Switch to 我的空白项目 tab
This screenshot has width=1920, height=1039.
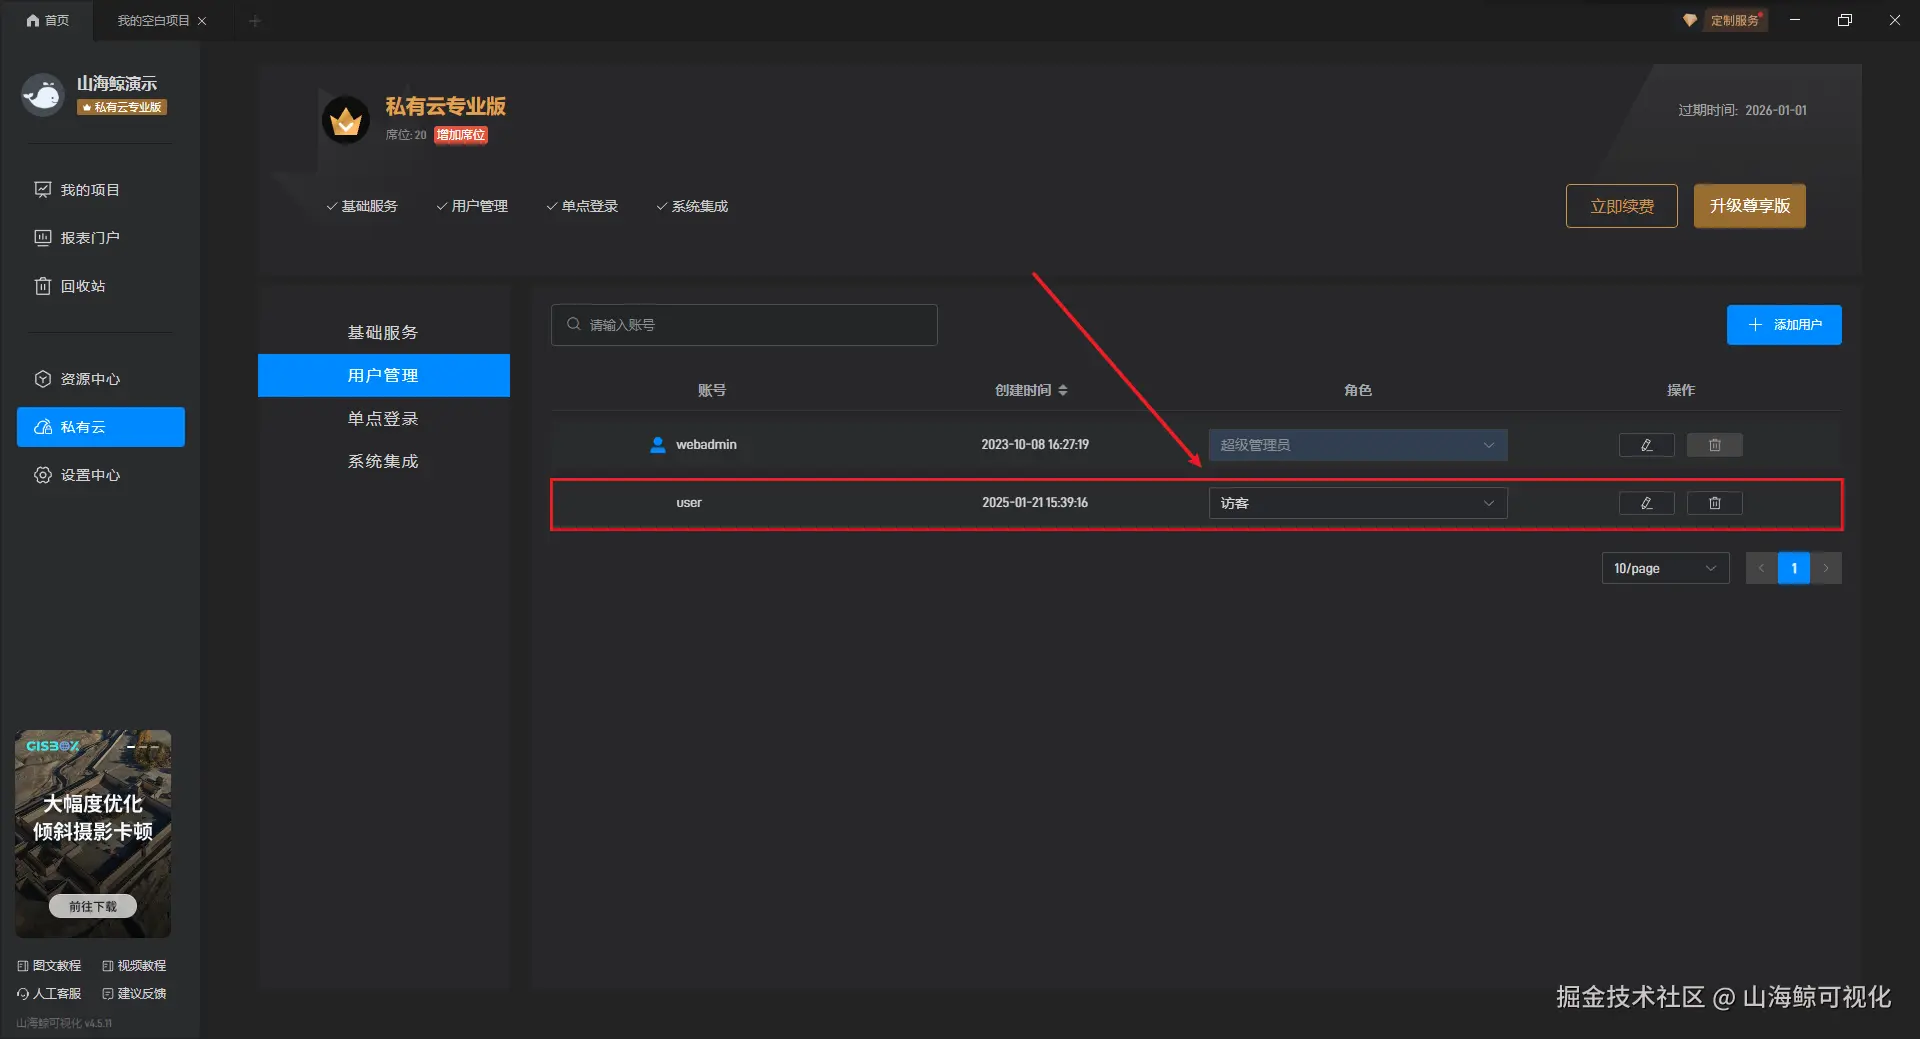click(153, 20)
